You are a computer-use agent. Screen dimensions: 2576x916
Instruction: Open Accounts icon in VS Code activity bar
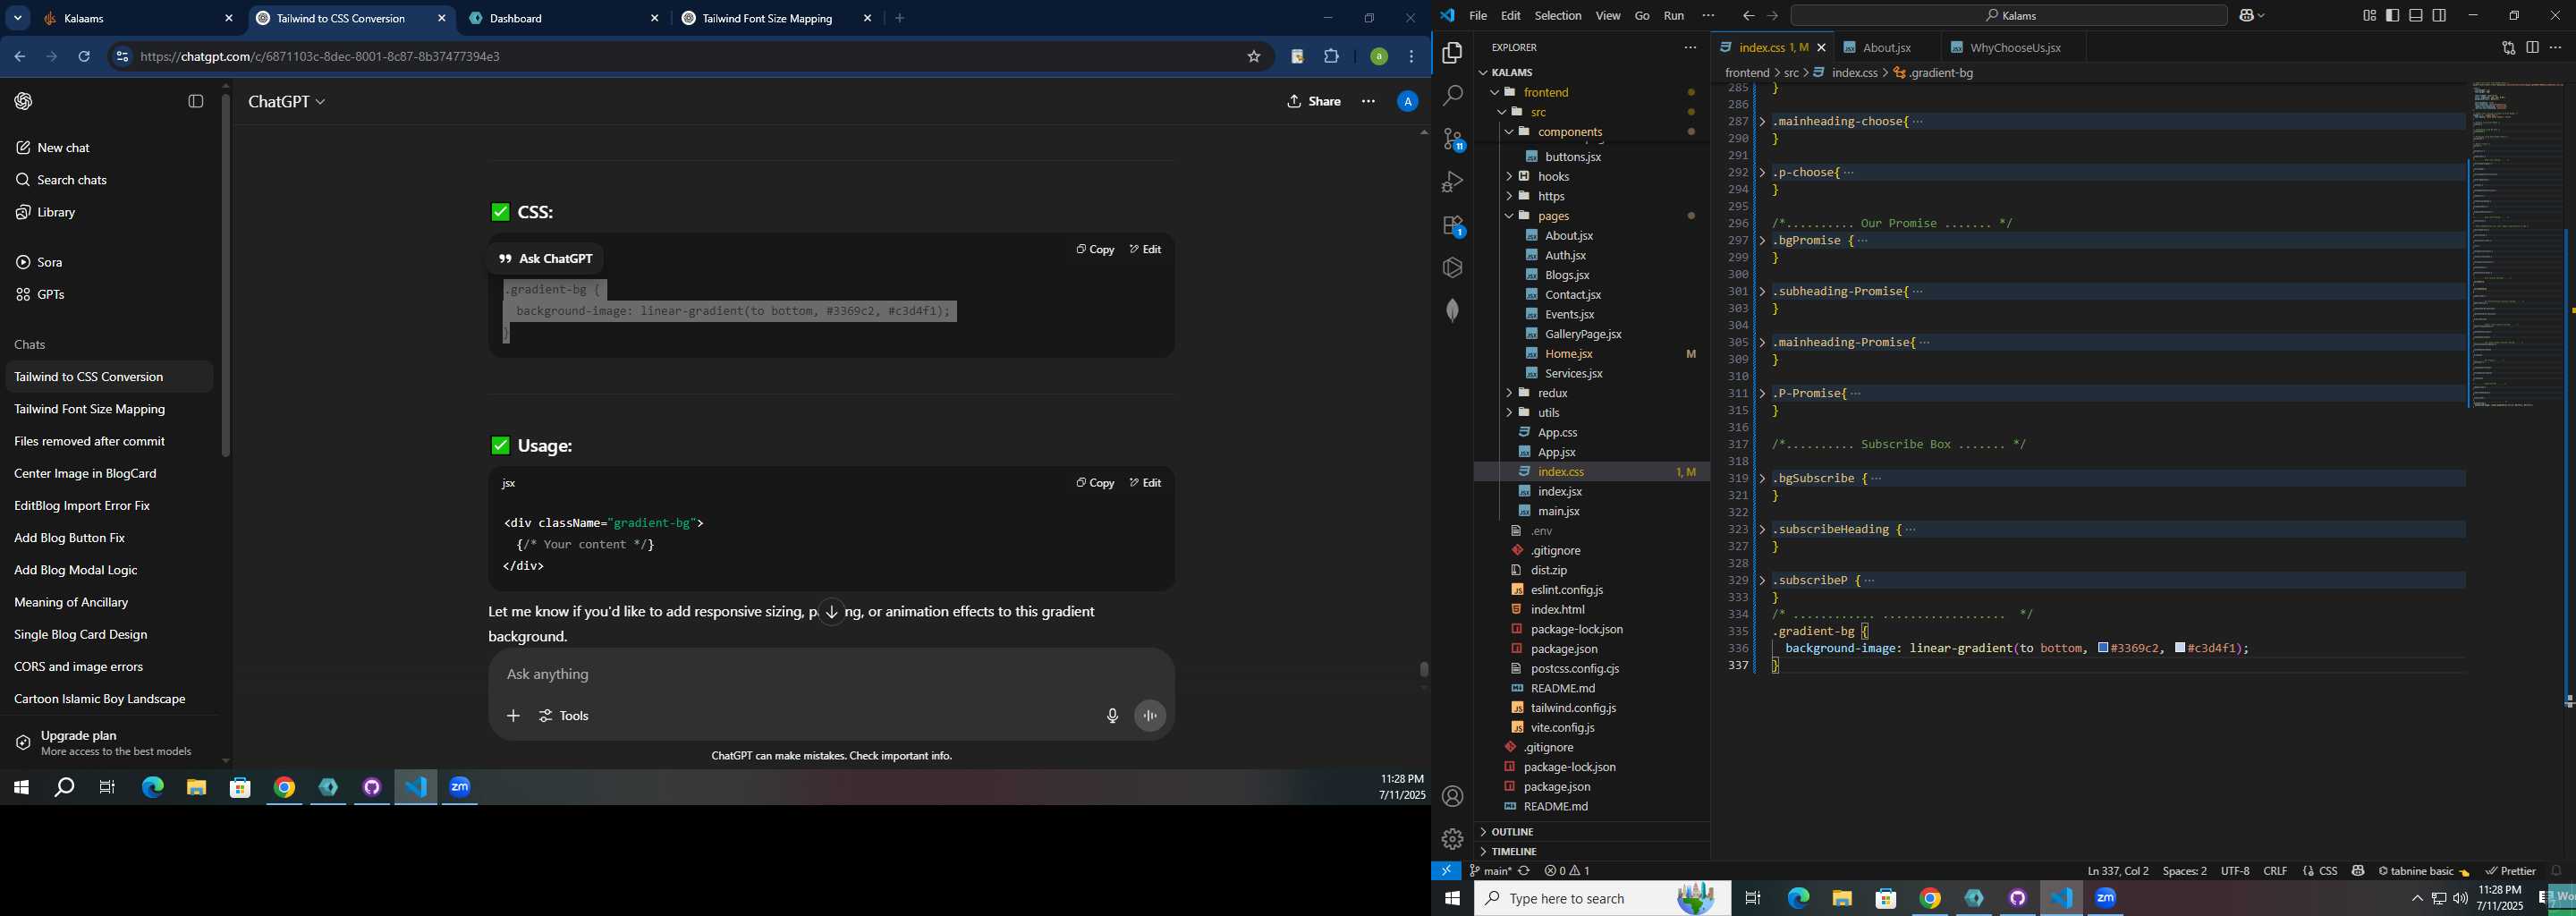(1452, 797)
